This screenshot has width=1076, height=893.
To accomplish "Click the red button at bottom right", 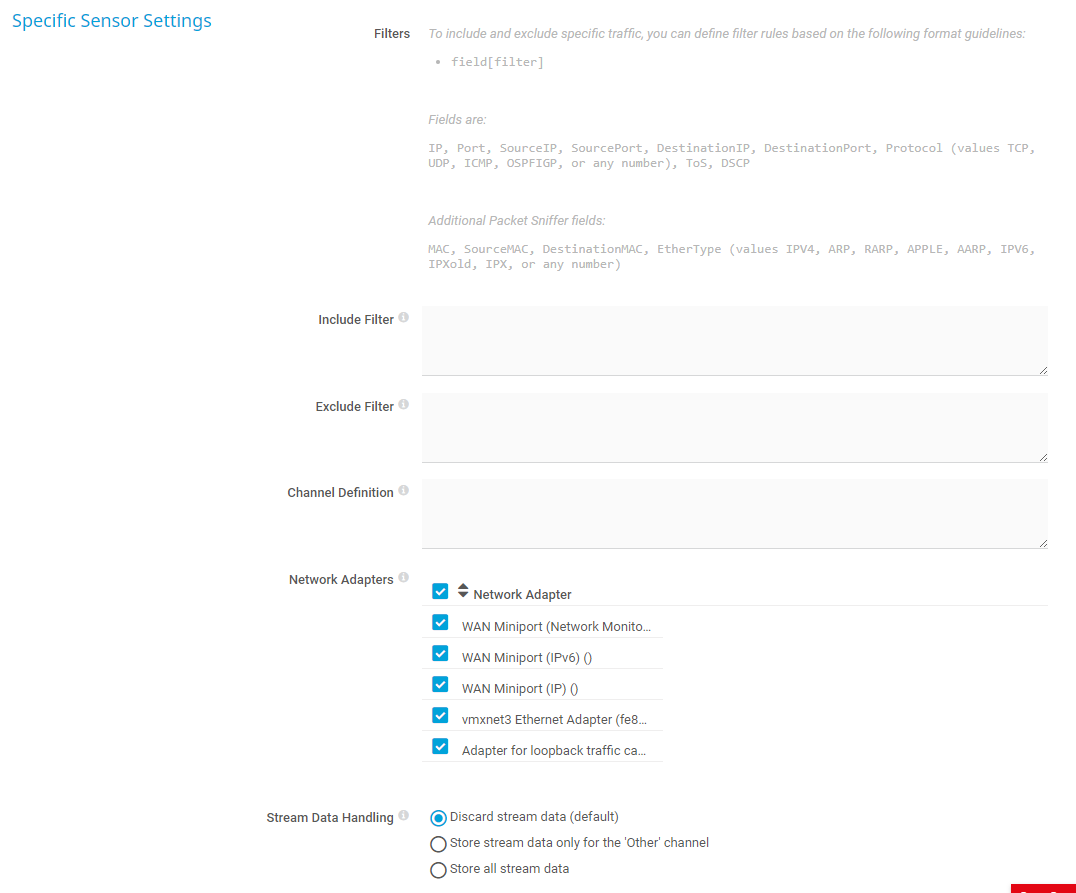I will pos(1042,888).
